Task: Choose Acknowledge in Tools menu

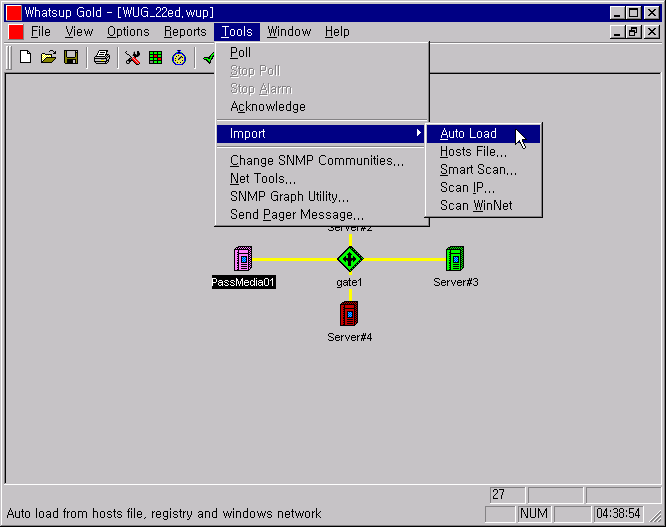Action: coord(322,107)
